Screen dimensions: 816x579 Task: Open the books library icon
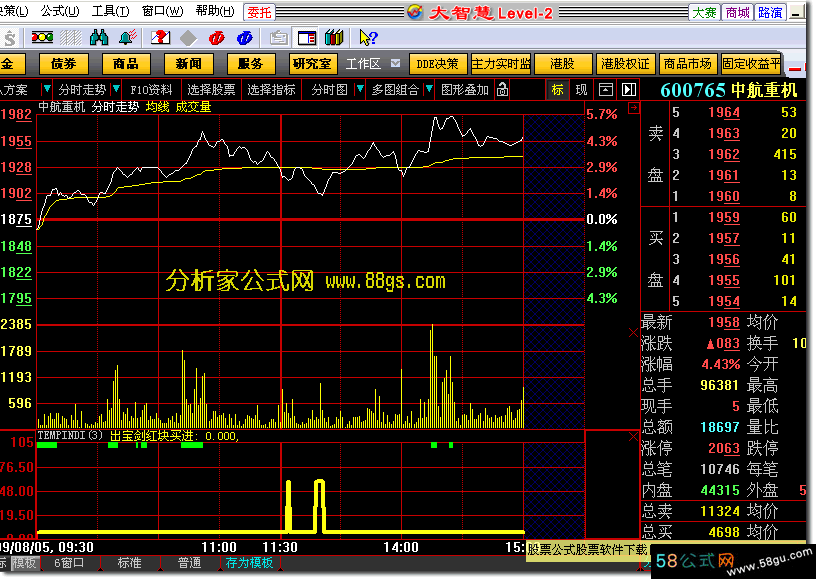(334, 37)
